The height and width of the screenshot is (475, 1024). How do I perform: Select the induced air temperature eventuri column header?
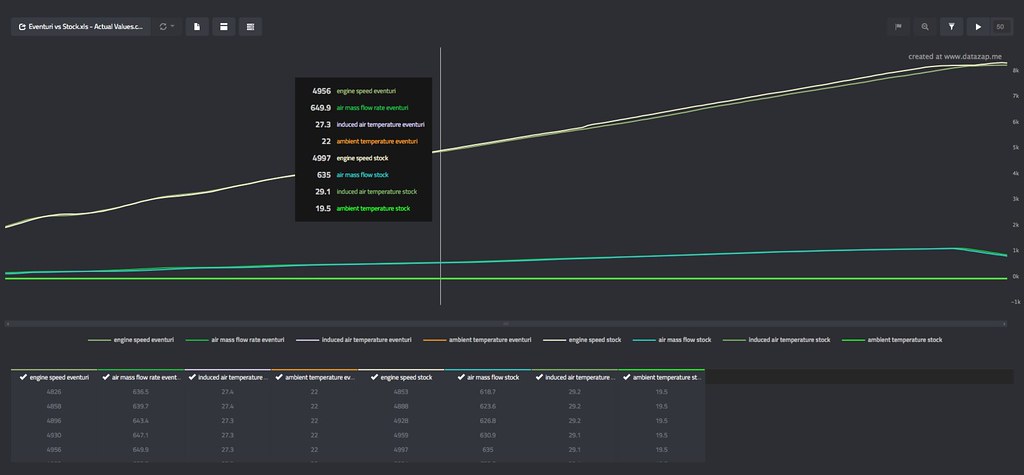(234, 378)
